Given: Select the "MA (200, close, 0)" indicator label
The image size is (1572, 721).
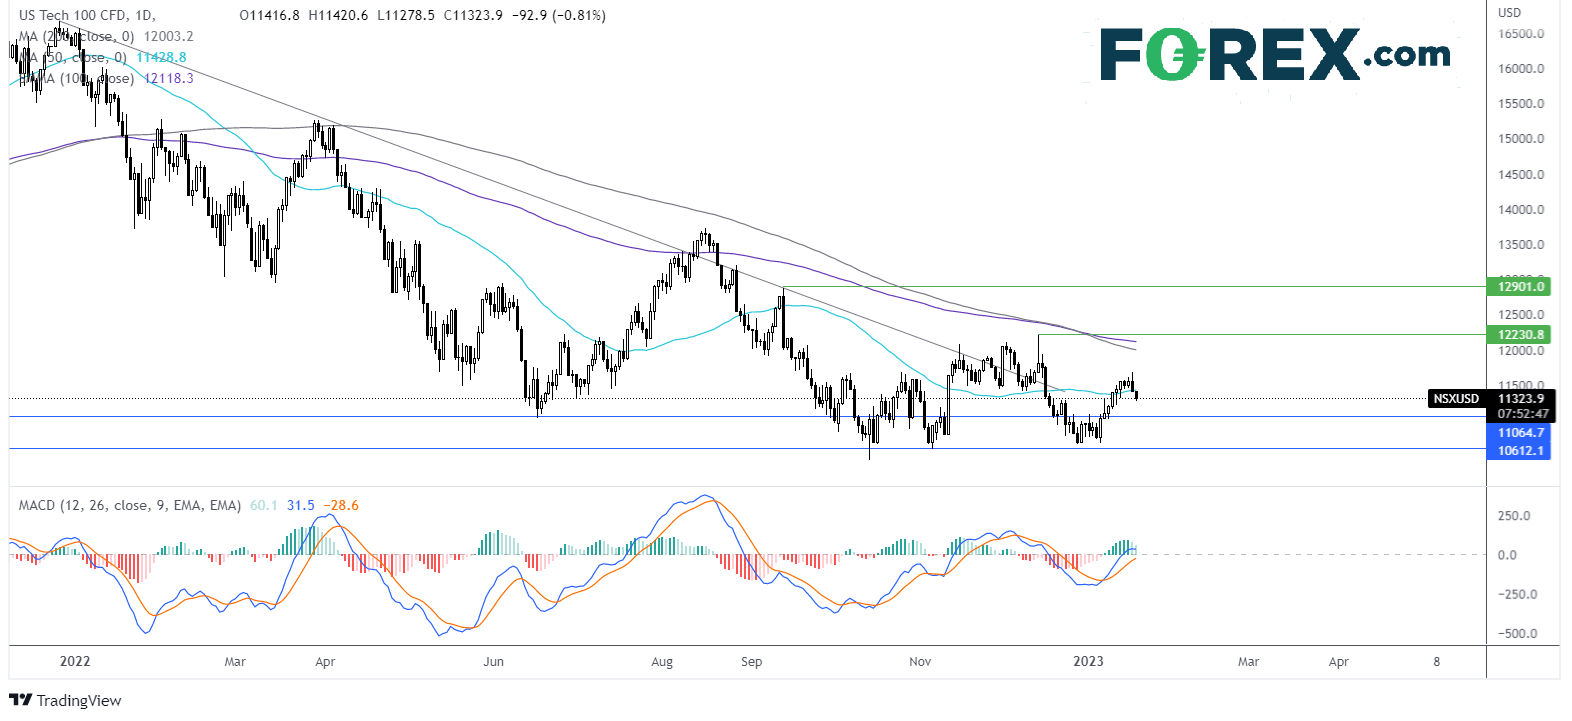Looking at the screenshot, I should pos(77,36).
